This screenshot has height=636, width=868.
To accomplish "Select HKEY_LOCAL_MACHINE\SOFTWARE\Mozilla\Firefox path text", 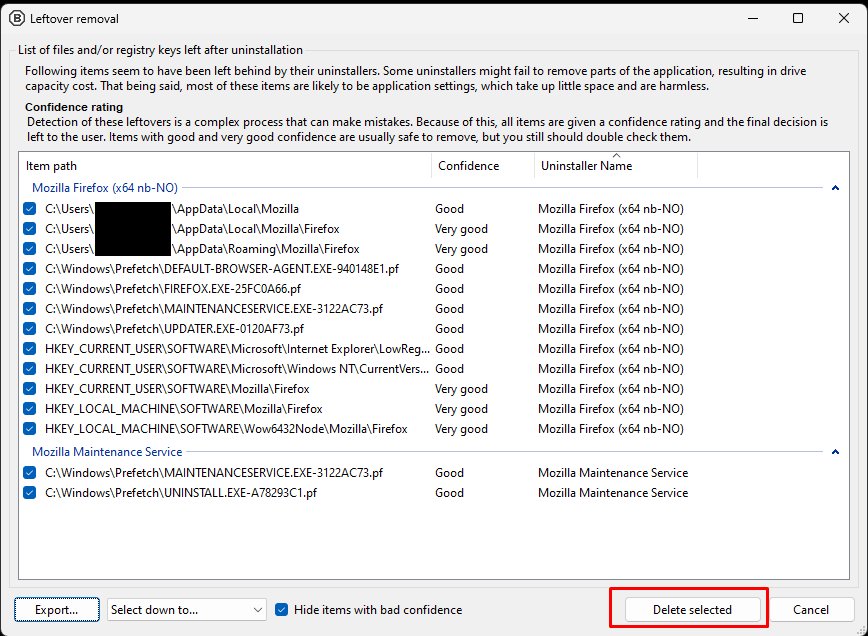I will 184,409.
